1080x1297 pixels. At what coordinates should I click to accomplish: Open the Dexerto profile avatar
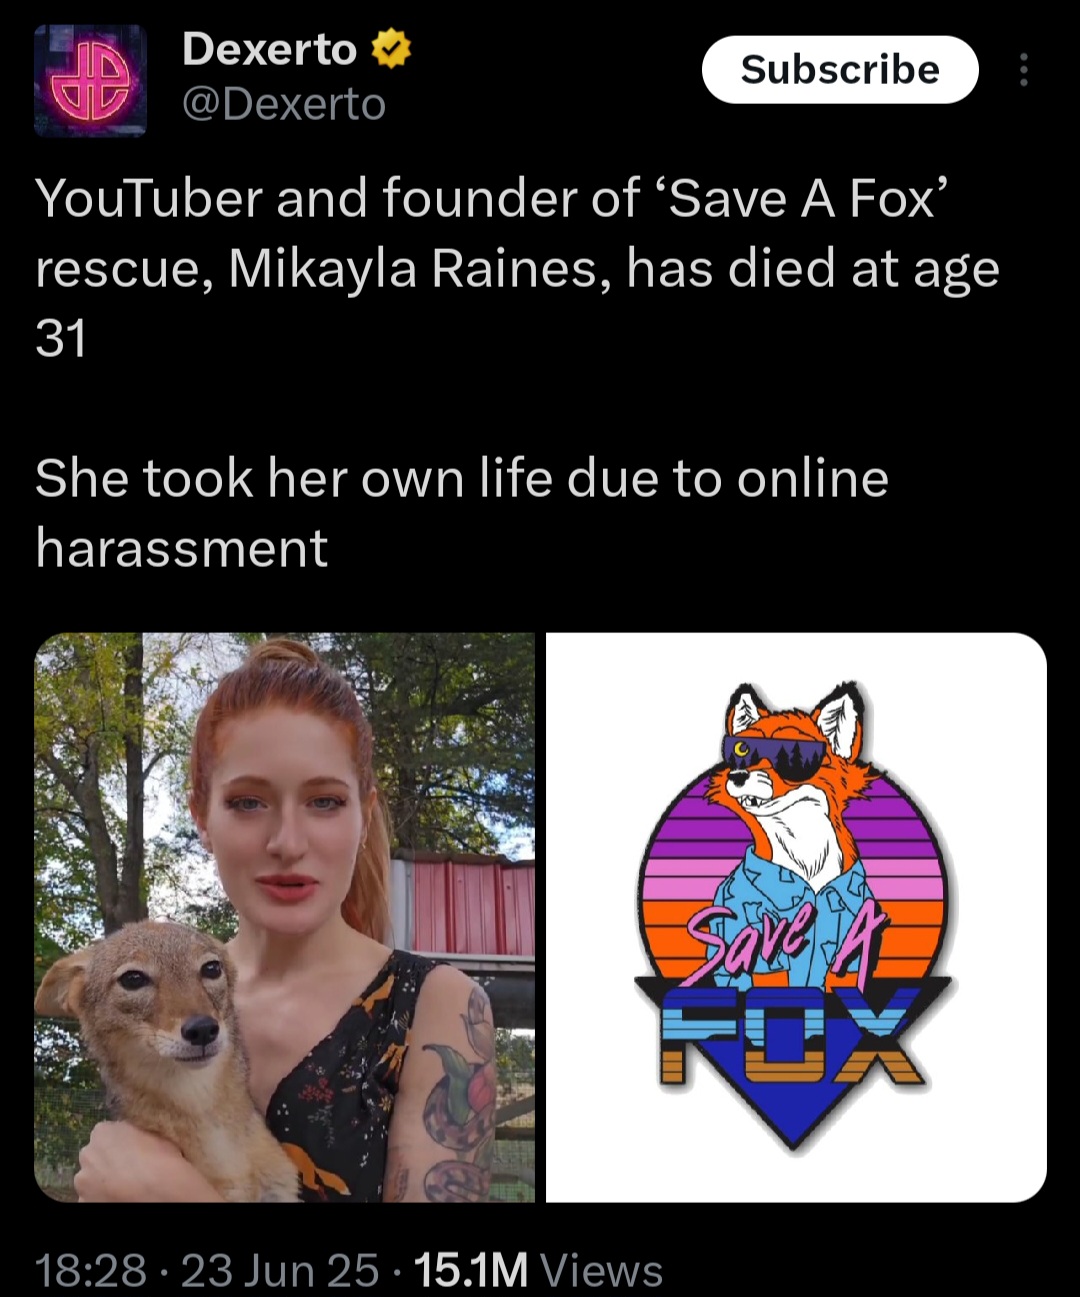pos(90,80)
